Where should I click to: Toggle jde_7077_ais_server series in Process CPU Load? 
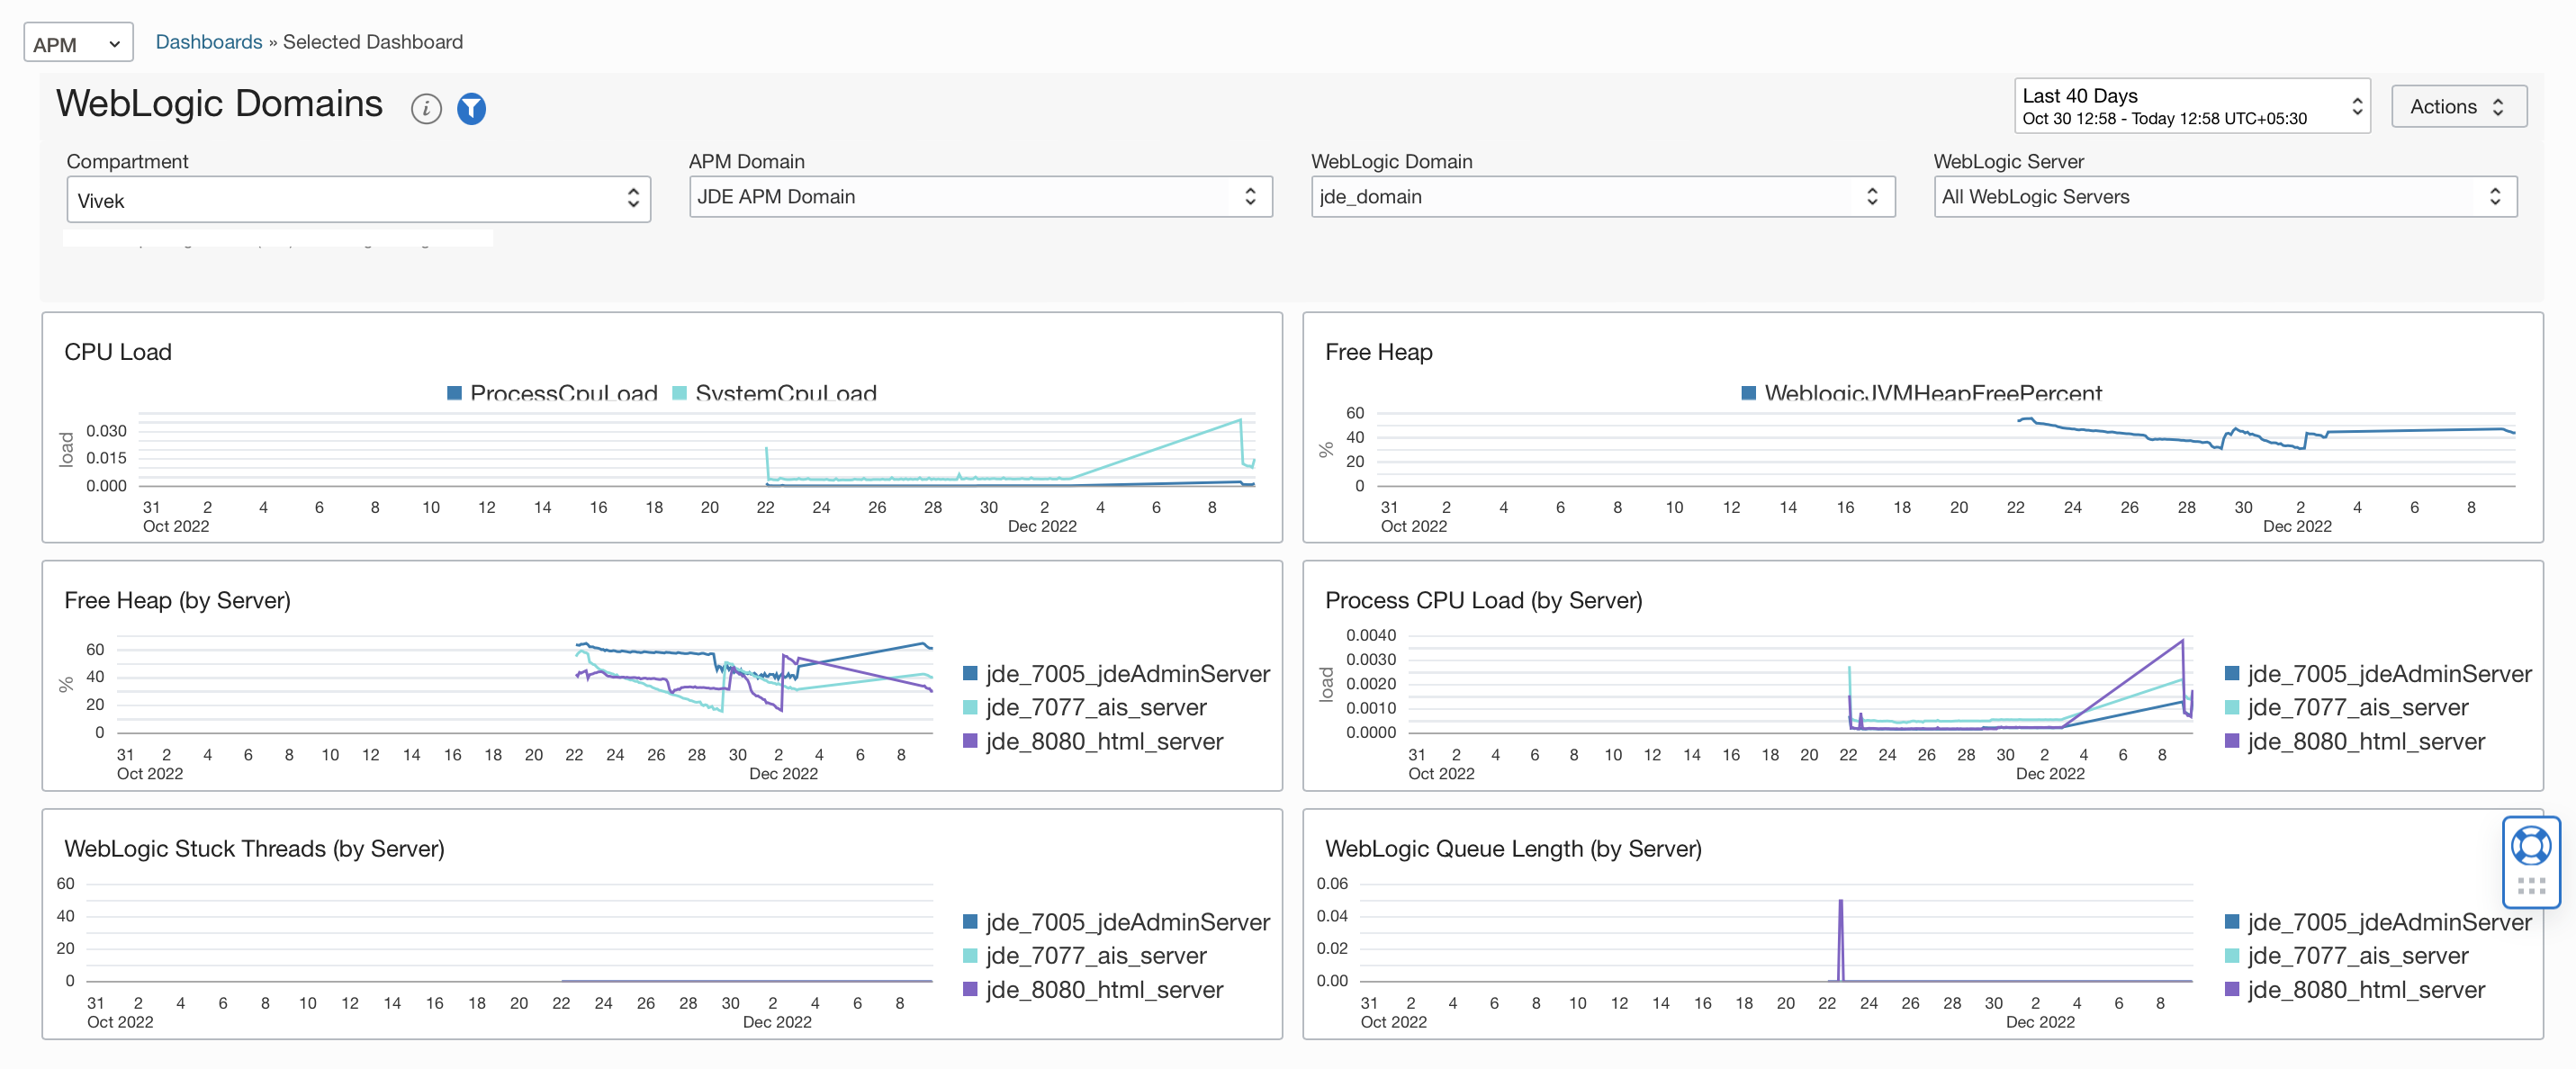click(x=2357, y=707)
